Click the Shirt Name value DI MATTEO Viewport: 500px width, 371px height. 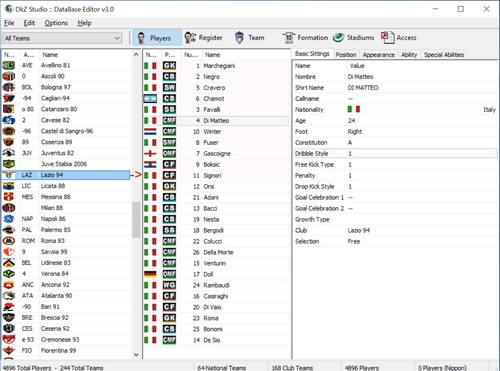point(363,88)
